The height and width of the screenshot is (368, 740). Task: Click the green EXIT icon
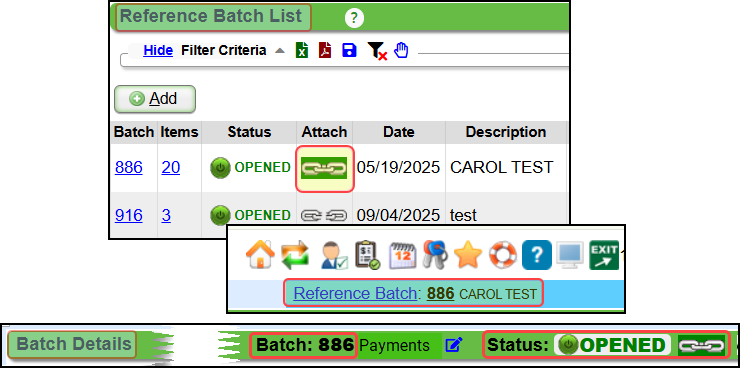coord(604,255)
